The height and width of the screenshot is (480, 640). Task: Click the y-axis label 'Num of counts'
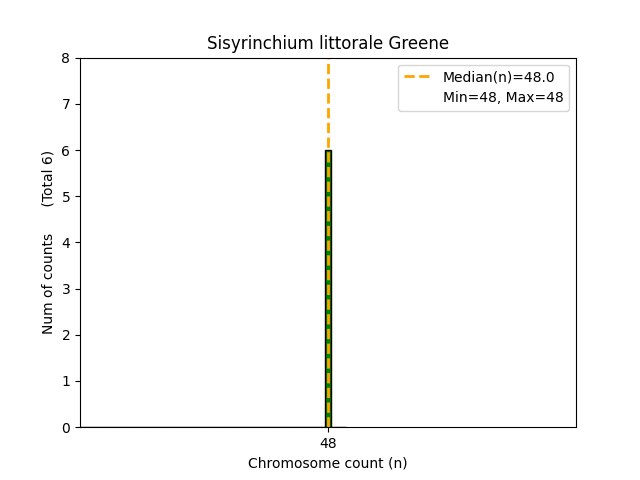[x=48, y=283]
